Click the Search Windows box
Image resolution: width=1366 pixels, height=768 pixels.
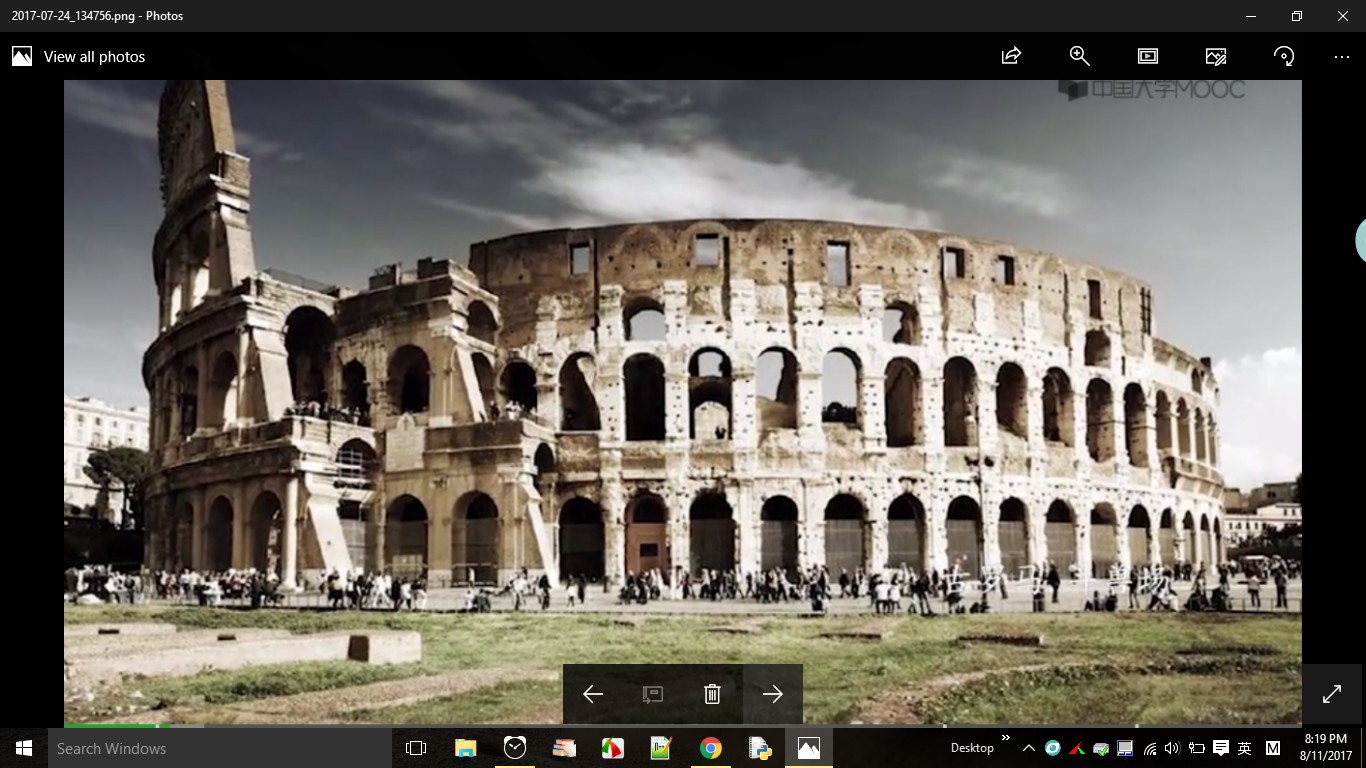(x=220, y=748)
